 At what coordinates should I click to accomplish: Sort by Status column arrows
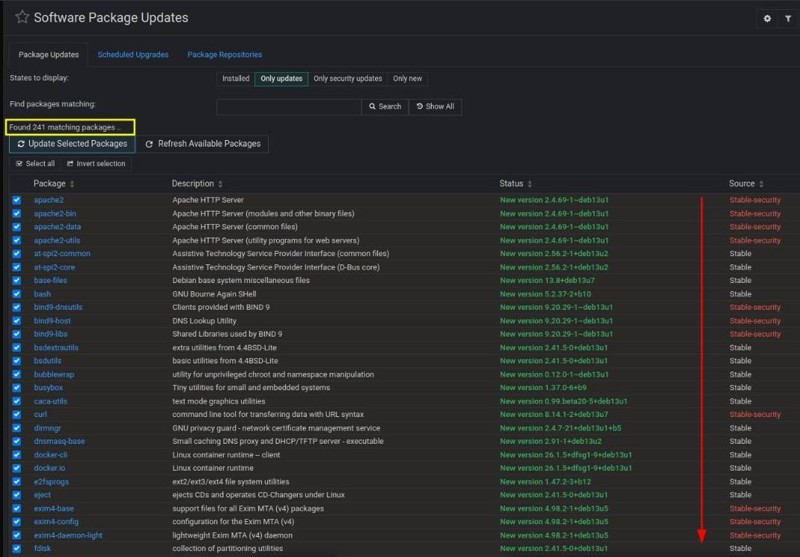(530, 184)
